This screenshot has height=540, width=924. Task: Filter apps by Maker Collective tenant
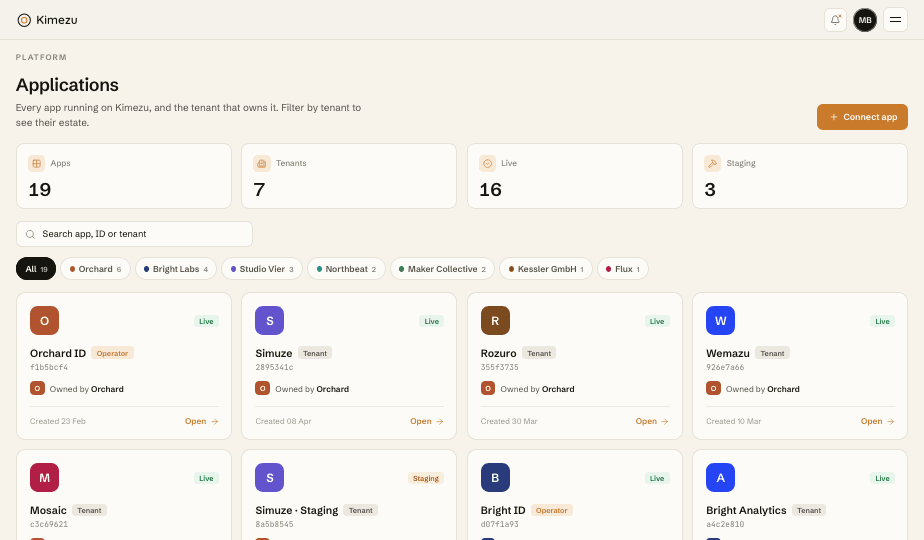tap(442, 269)
